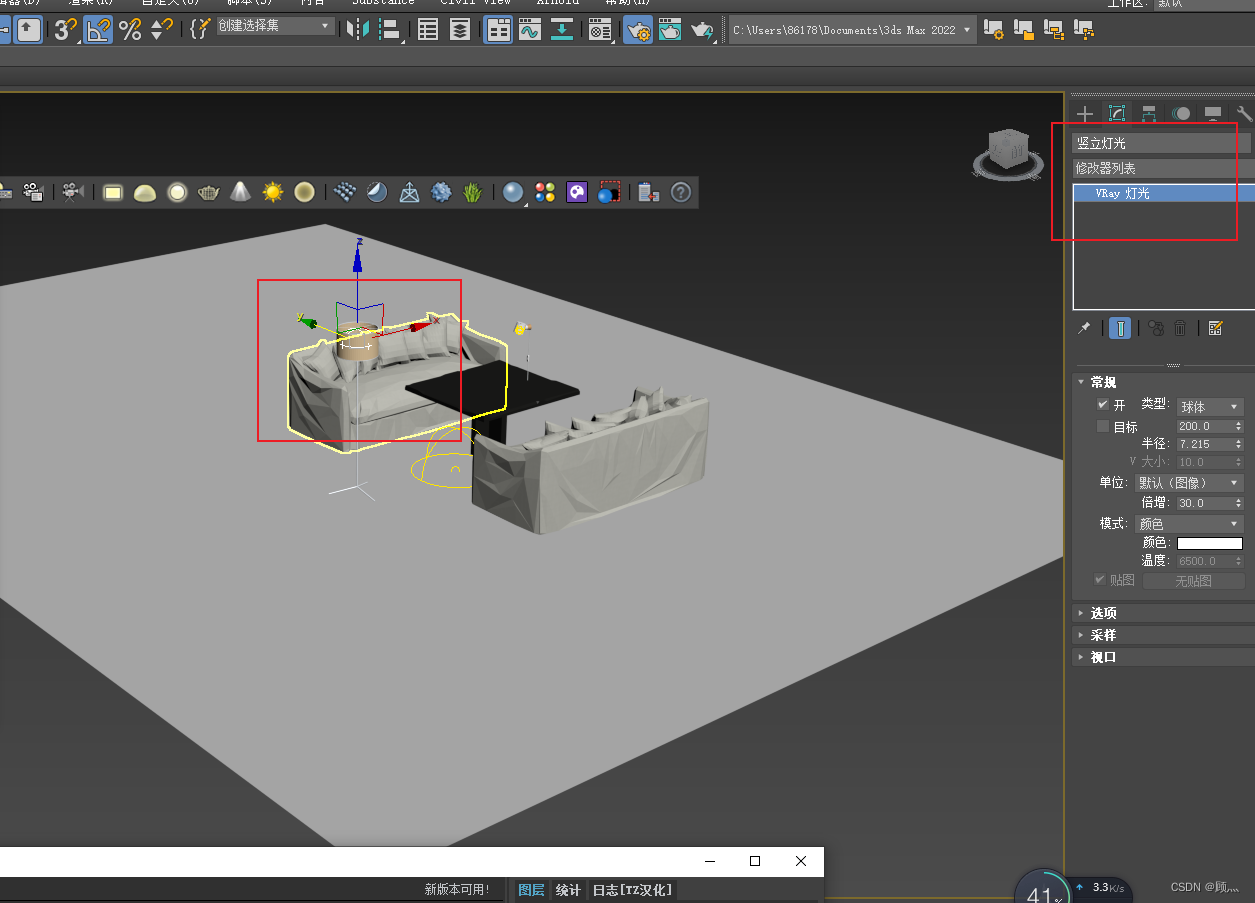Open the project path dropdown
Screen dimensions: 1255x903
[853, 30]
